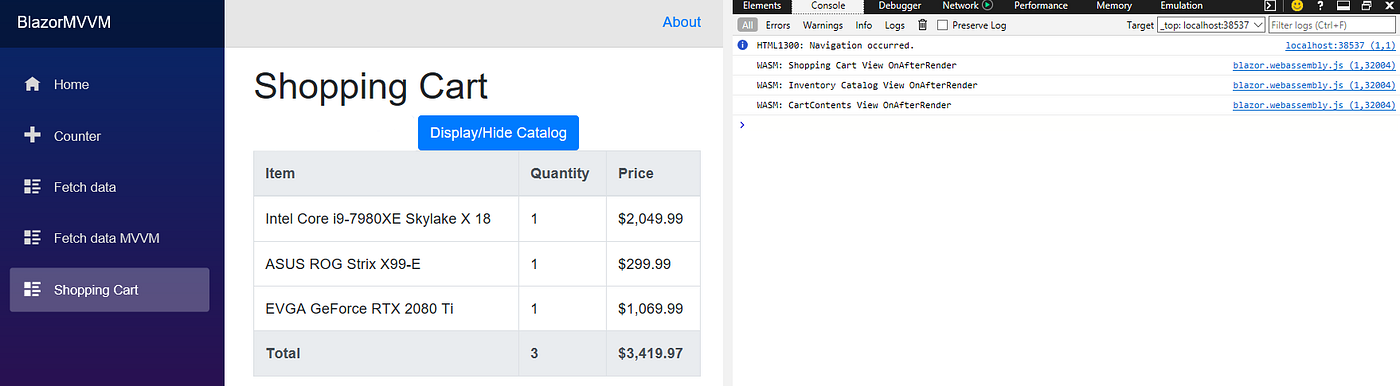Click the plus icon beside Counter
Image resolution: width=1400 pixels, height=386 pixels.
point(32,136)
